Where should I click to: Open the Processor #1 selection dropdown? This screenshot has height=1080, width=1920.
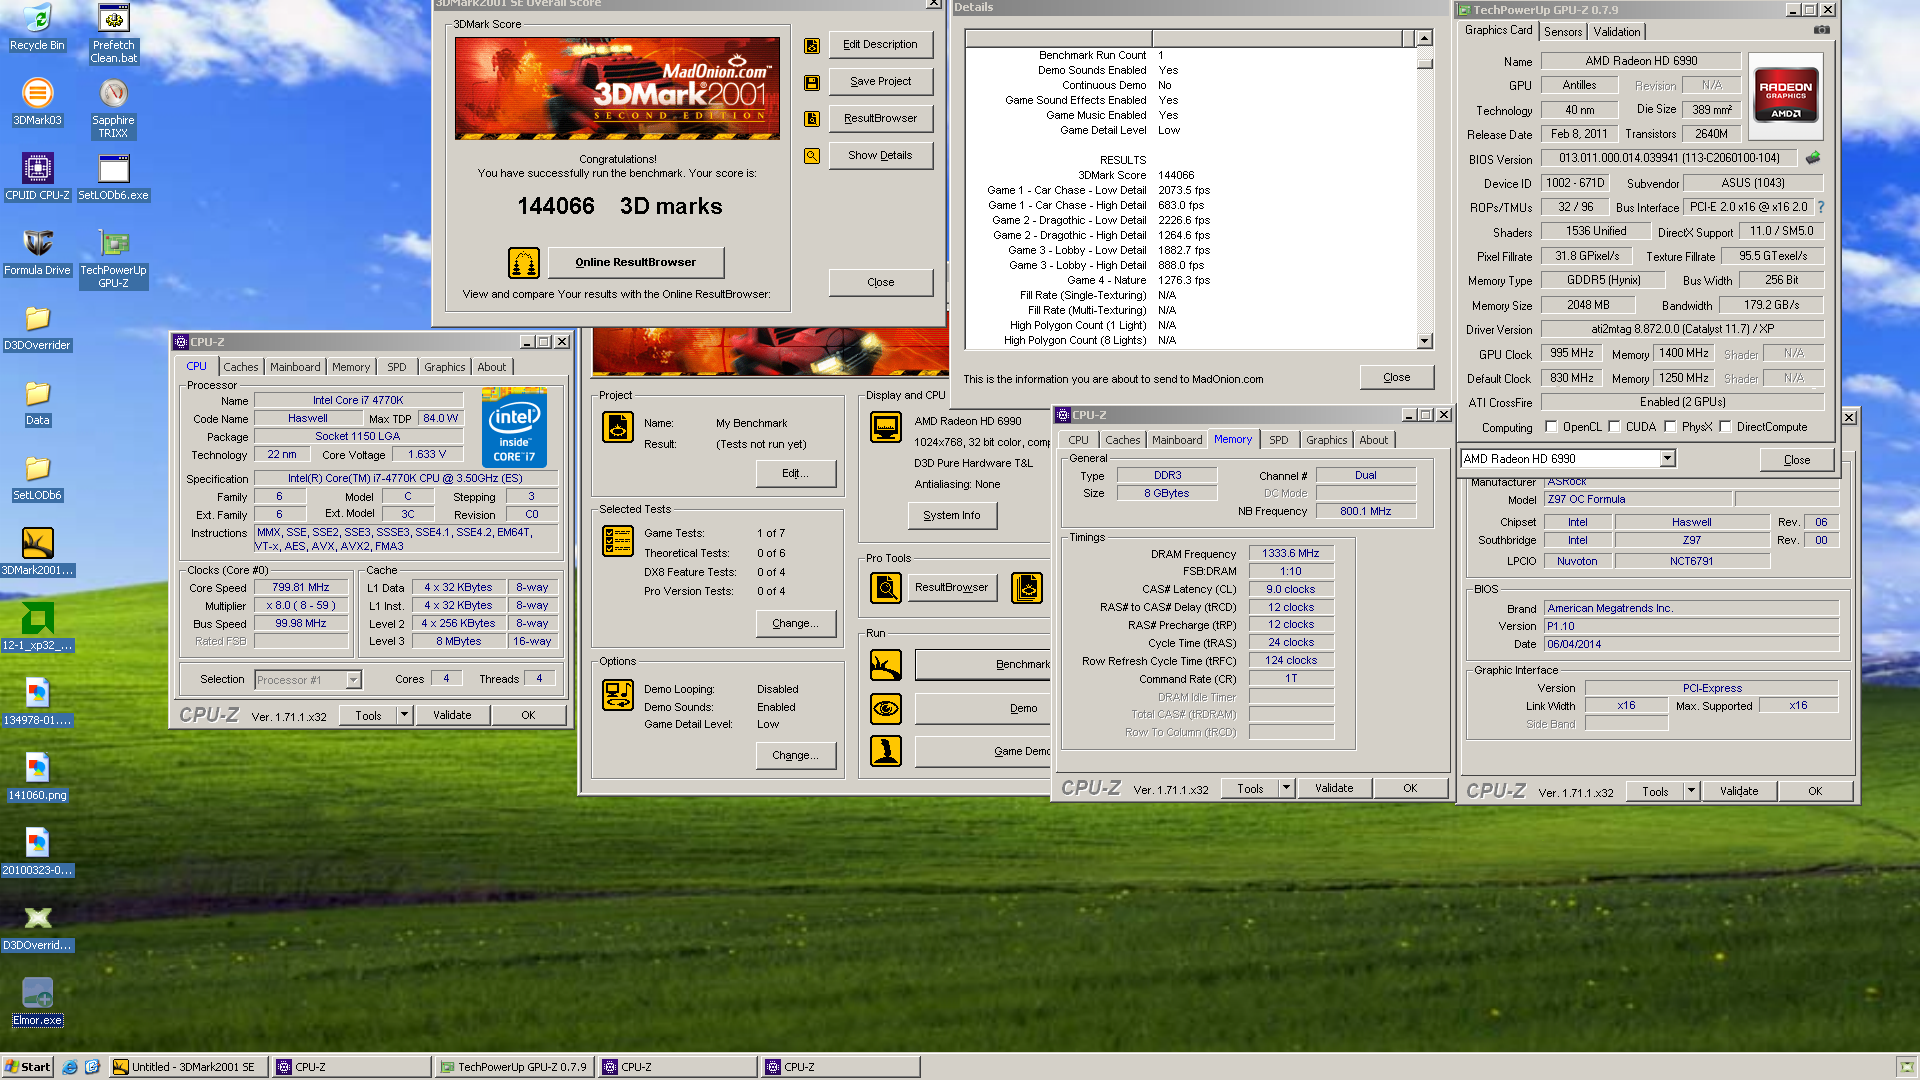(353, 680)
